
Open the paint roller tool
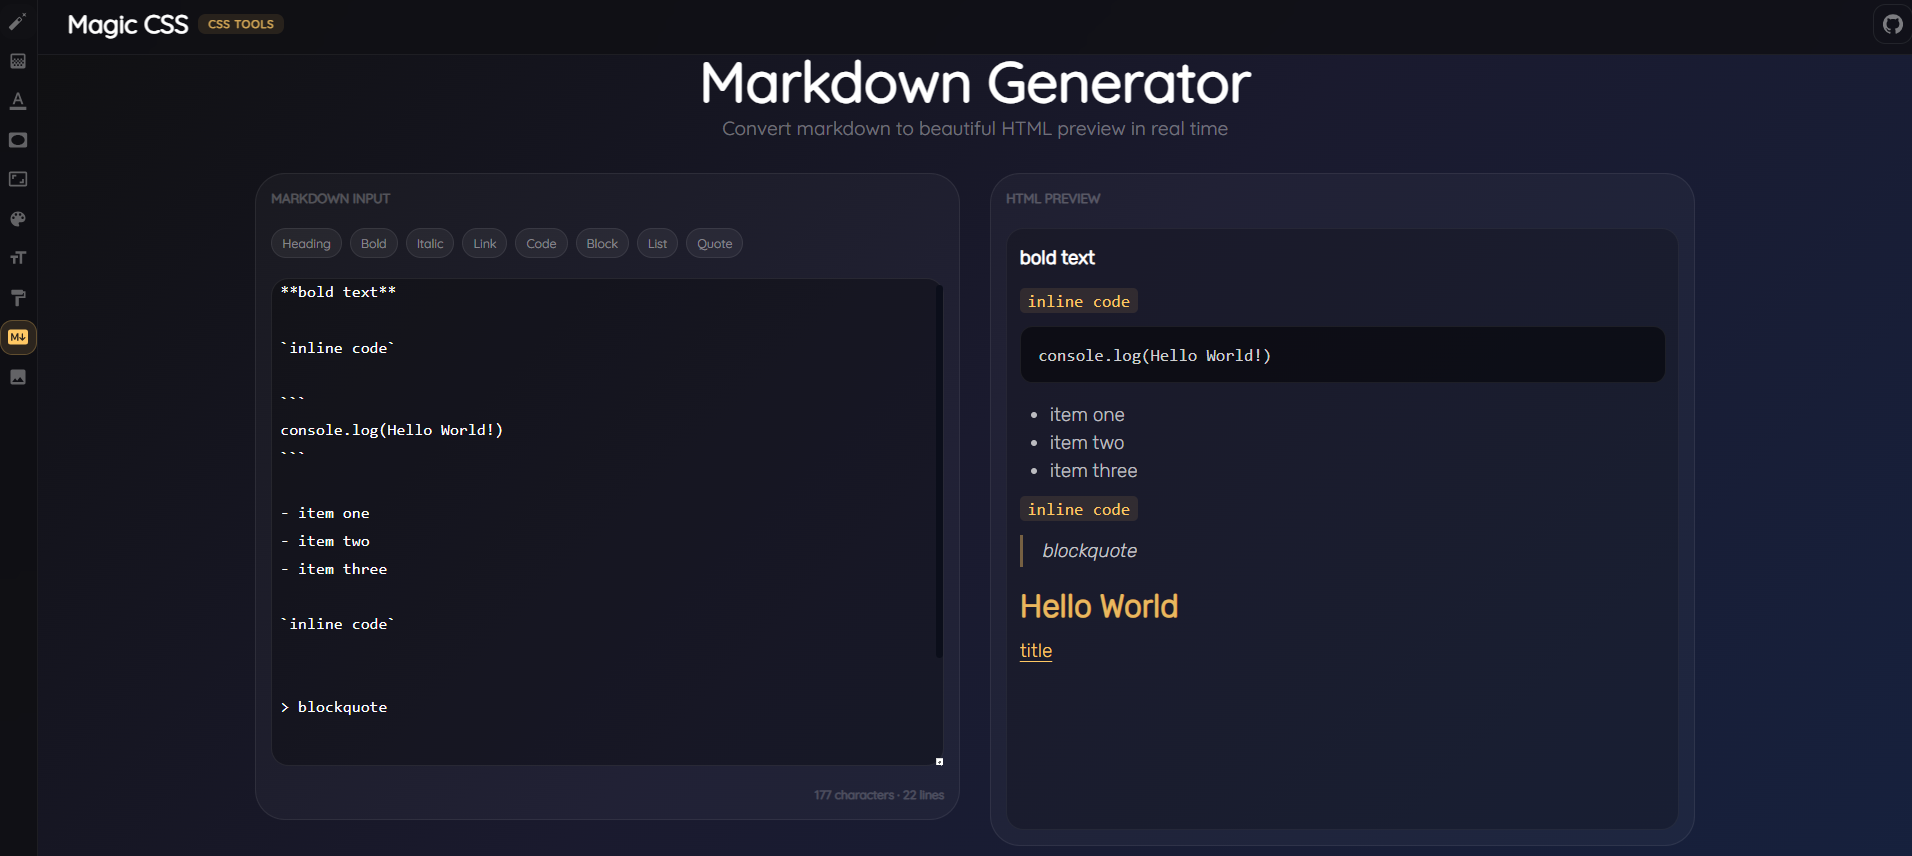18,298
